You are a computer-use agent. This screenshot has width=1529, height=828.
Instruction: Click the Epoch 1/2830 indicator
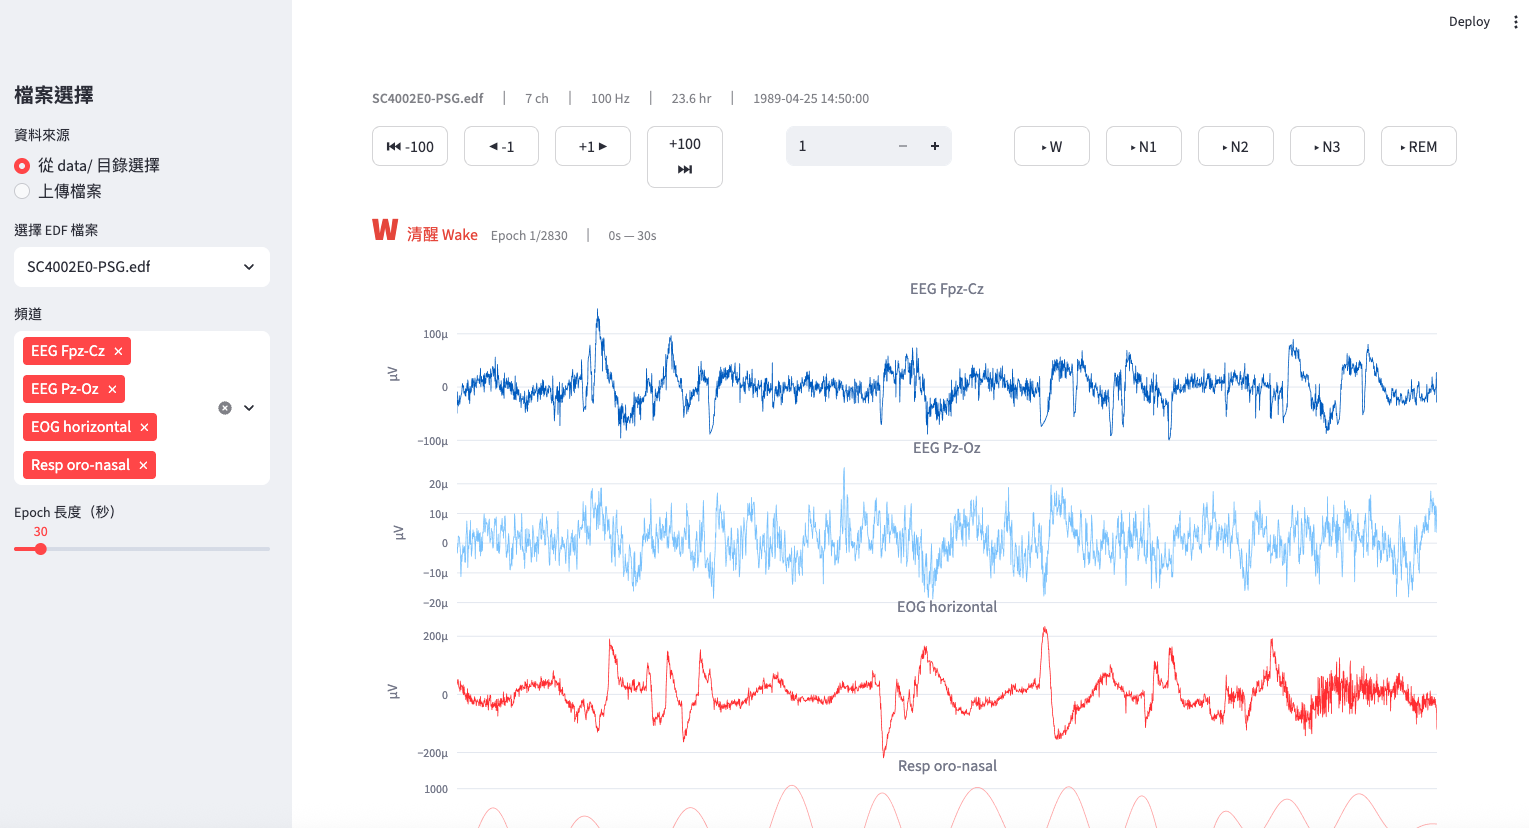click(x=529, y=236)
